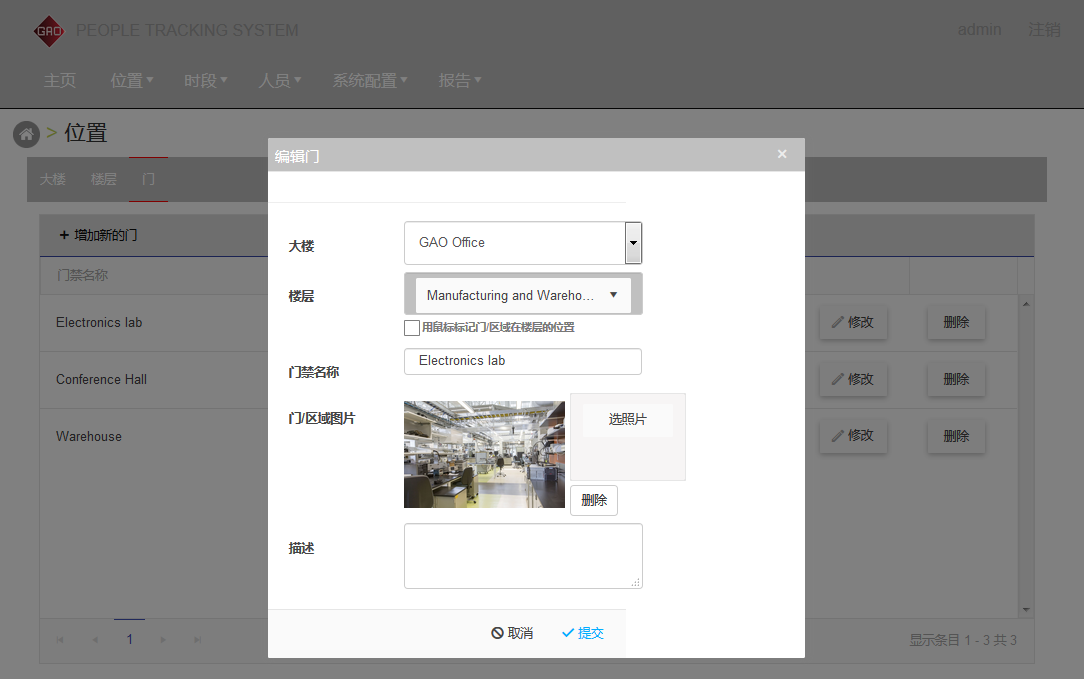Go to the last page of the pager
This screenshot has width=1084, height=679.
[x=198, y=640]
